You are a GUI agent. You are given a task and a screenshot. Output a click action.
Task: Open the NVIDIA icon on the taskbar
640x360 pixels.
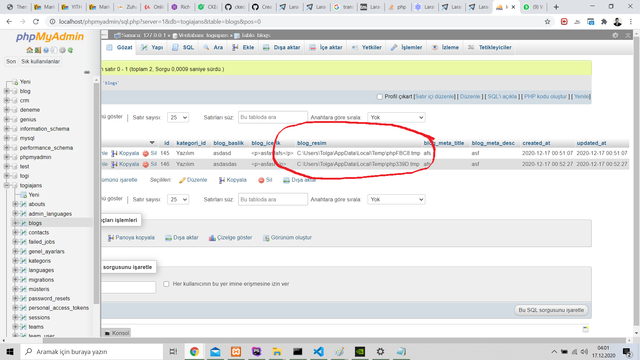360,351
